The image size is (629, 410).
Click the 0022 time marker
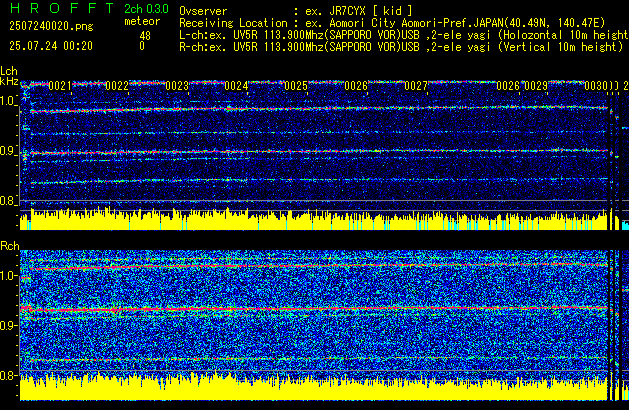click(x=117, y=86)
